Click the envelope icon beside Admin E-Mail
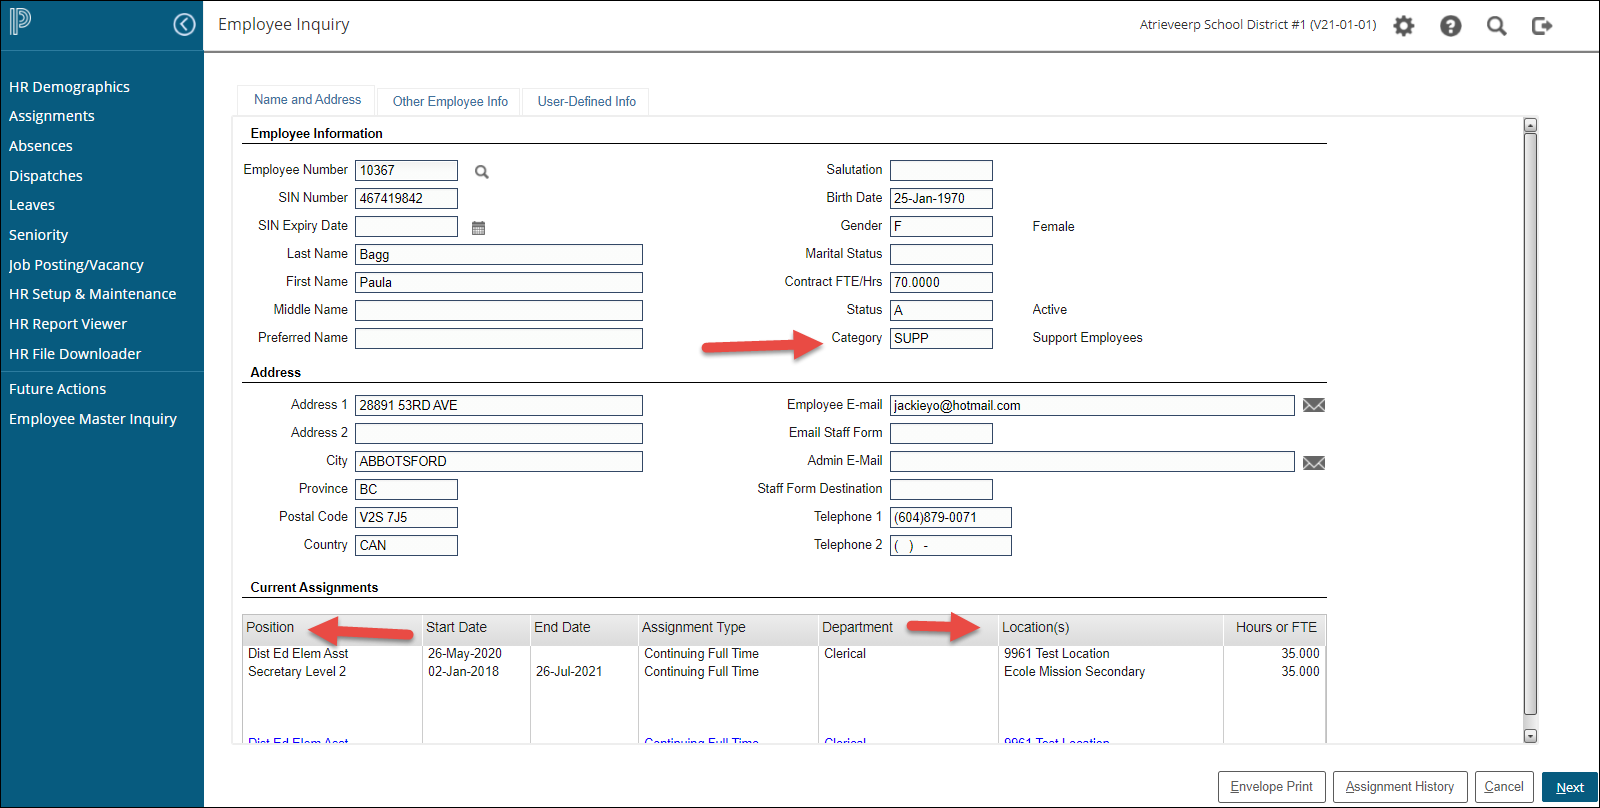The height and width of the screenshot is (808, 1600). [1314, 462]
